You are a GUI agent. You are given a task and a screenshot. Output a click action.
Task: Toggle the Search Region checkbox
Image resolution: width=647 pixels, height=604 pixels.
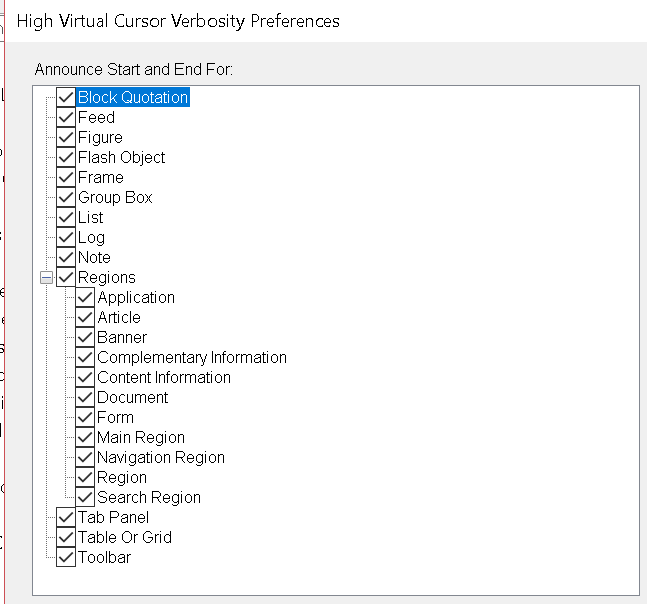point(85,498)
